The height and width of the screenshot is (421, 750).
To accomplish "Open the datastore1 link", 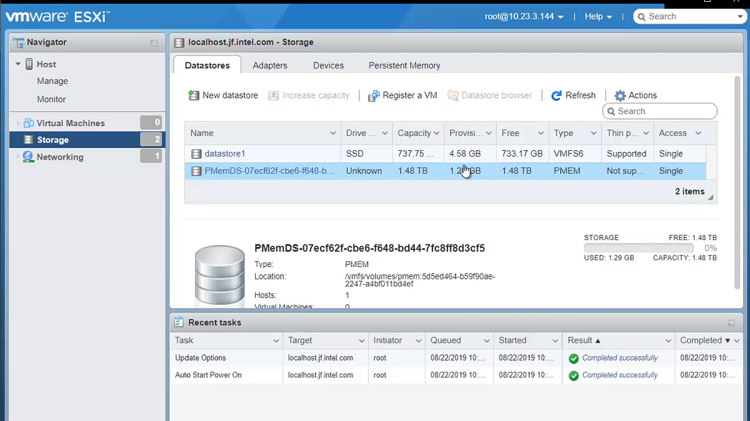I will click(x=224, y=154).
